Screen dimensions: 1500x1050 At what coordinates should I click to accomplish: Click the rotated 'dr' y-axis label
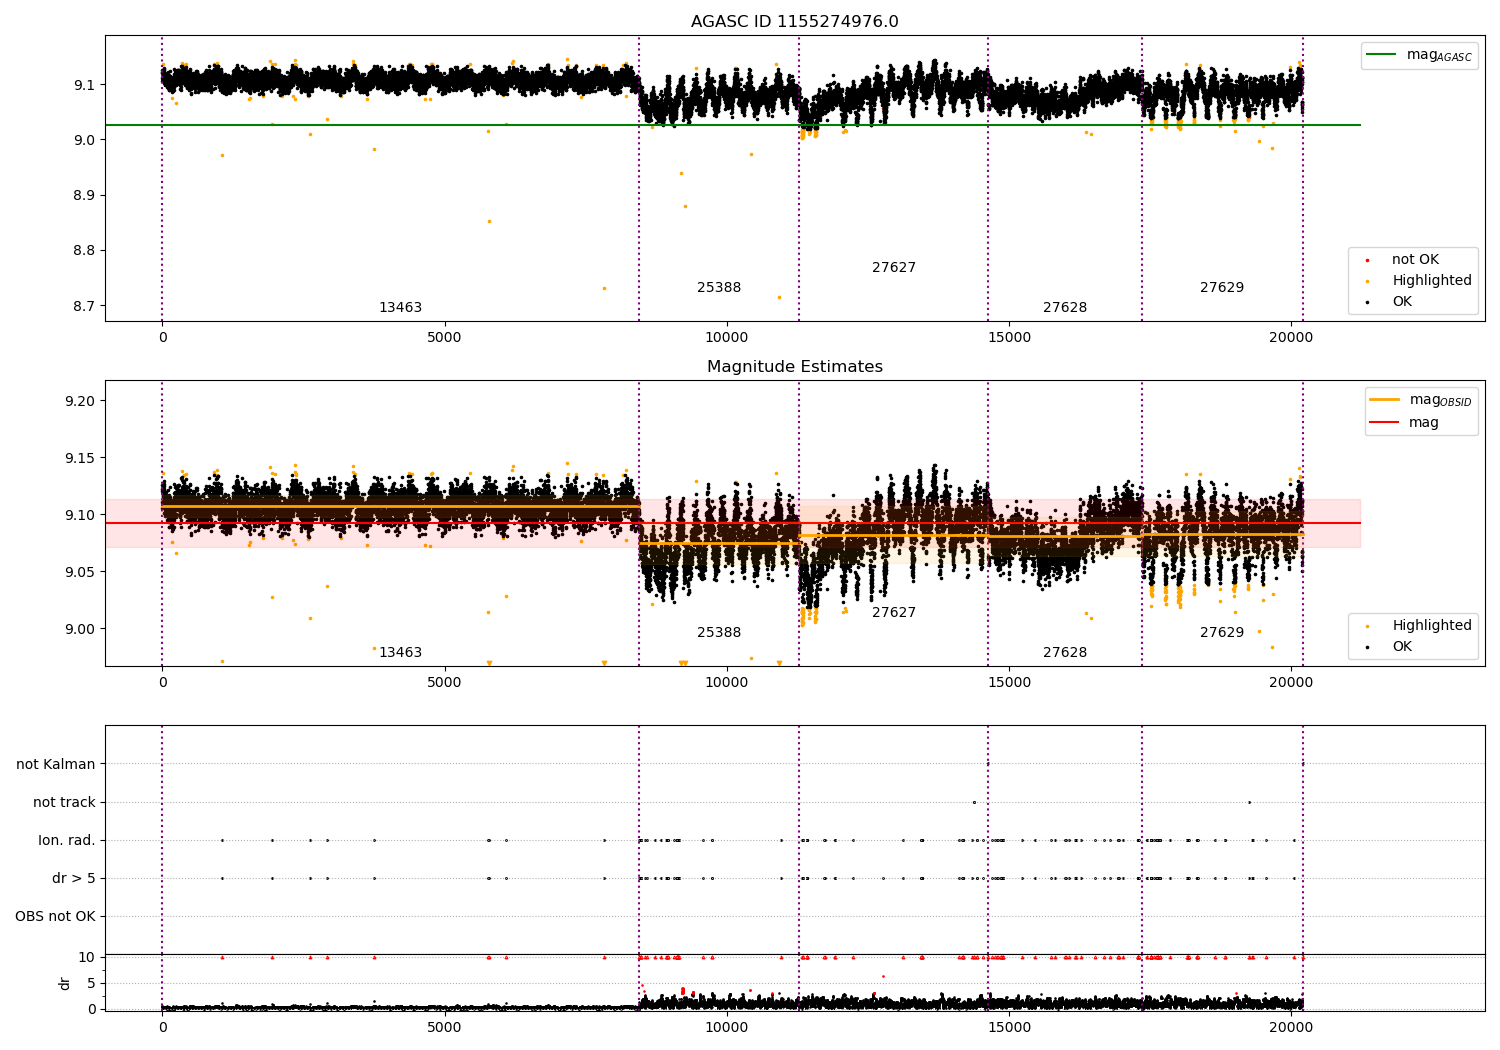click(x=65, y=983)
